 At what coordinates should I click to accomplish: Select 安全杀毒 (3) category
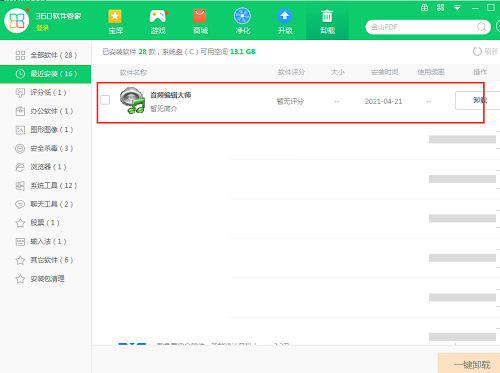point(46,148)
